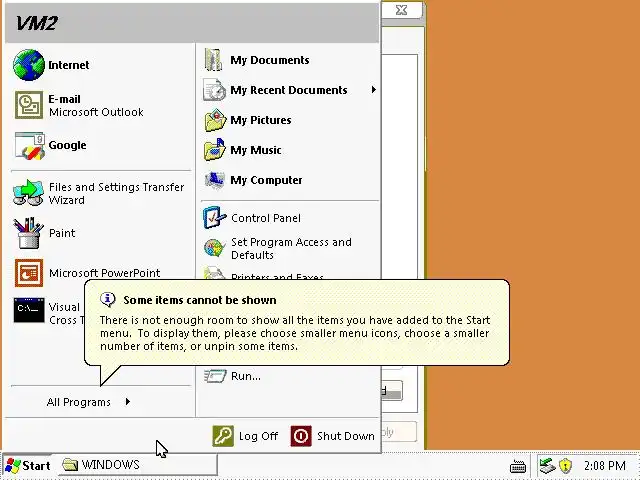Open Microsoft PowerPoint icon

click(29, 273)
